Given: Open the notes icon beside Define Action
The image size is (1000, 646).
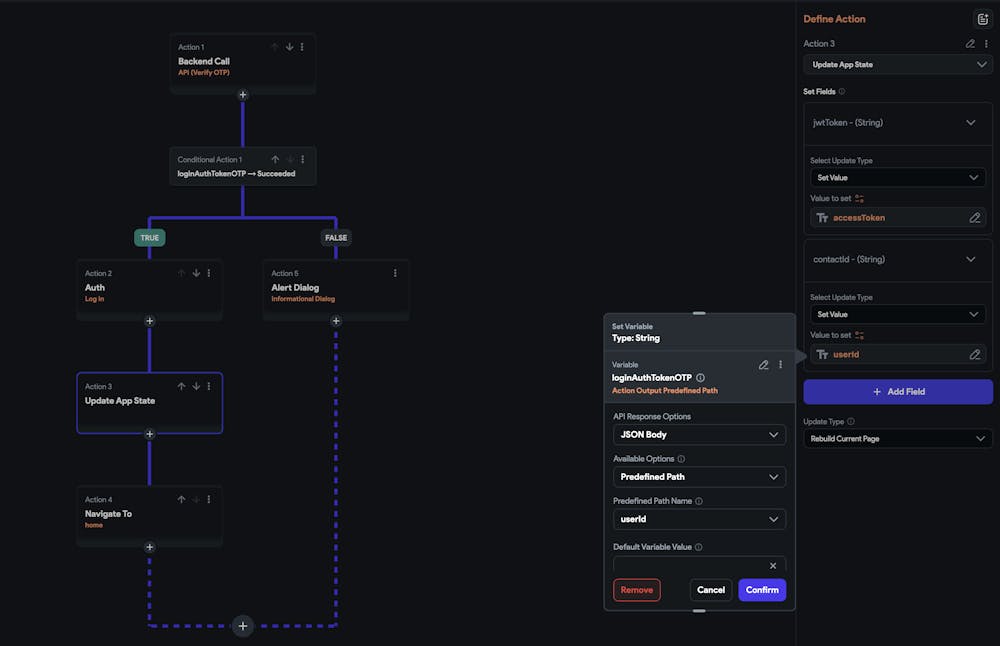Looking at the screenshot, I should coord(983,19).
